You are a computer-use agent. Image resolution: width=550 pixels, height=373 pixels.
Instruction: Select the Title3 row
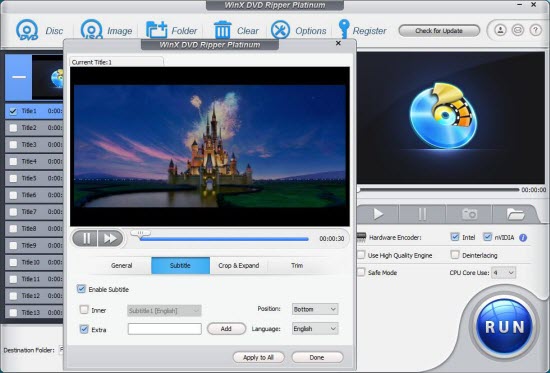tap(34, 145)
